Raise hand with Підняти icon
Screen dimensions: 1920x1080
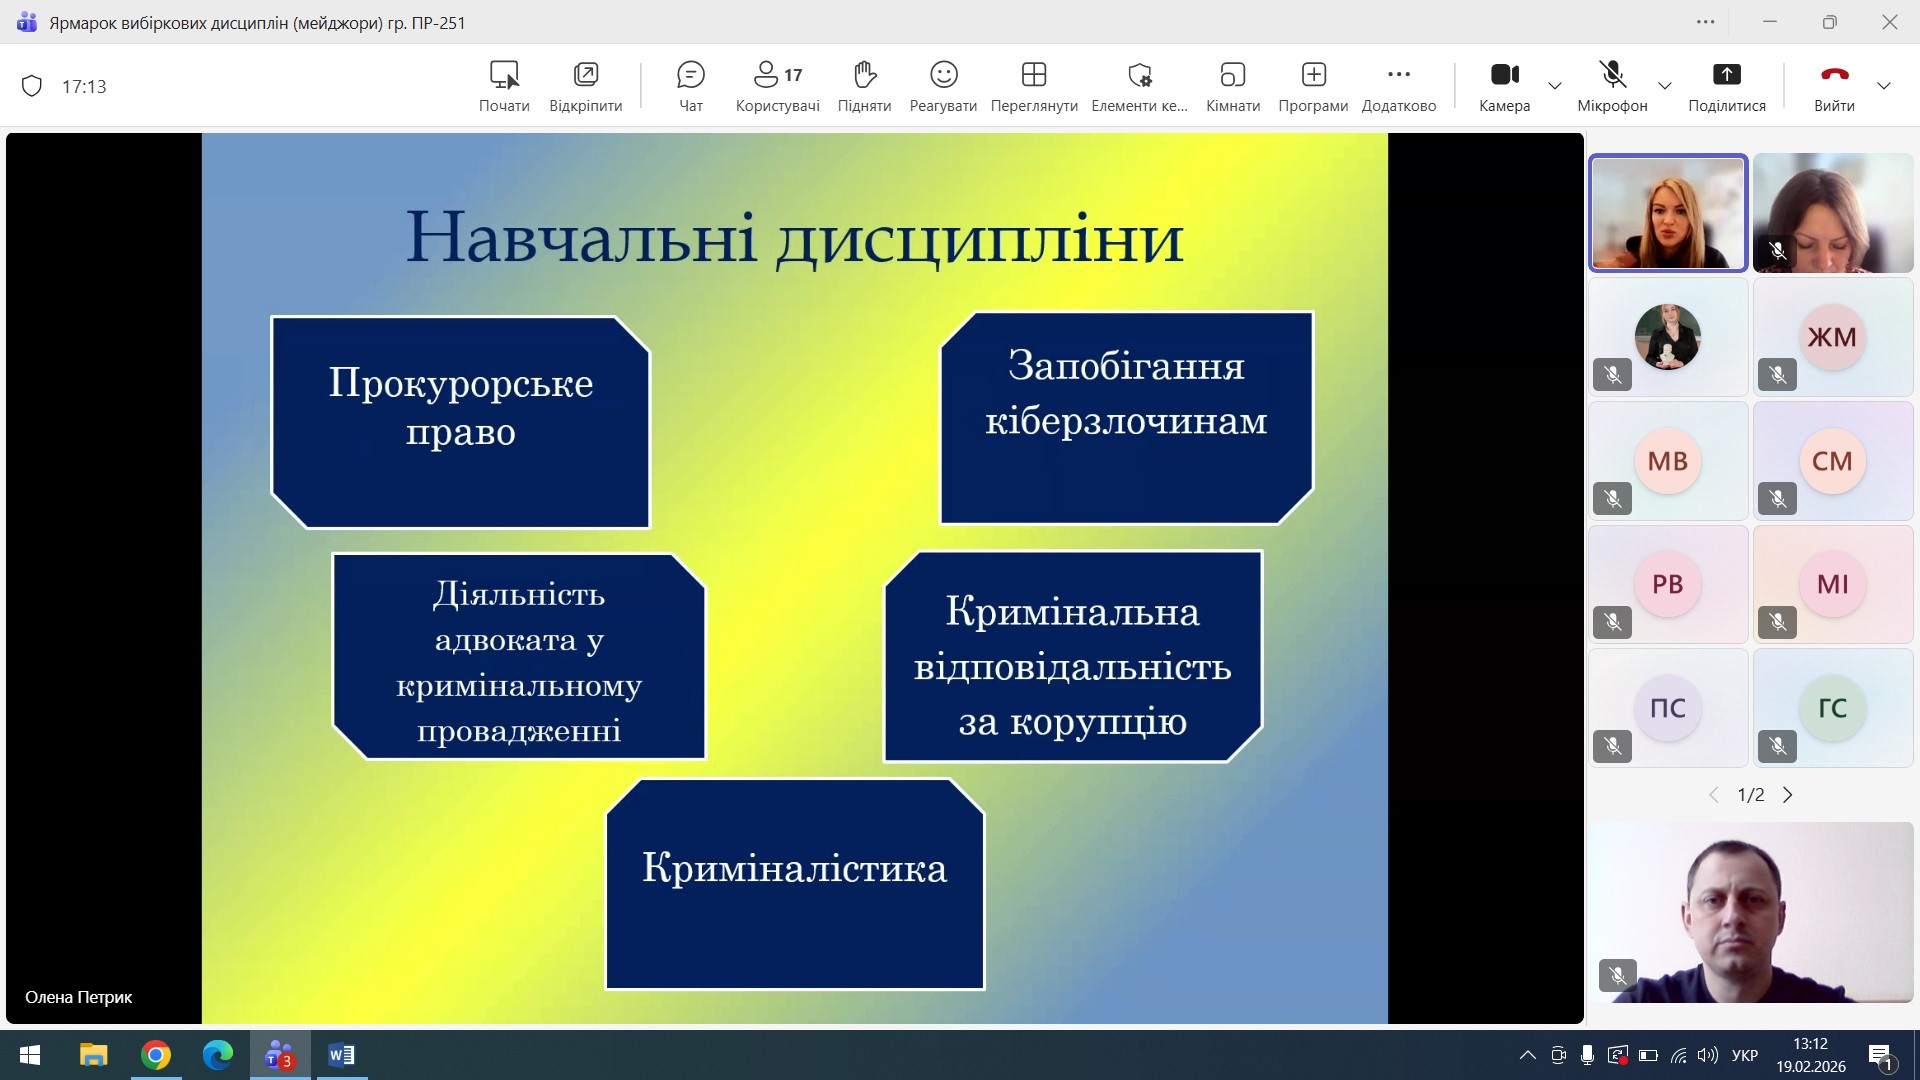864,85
